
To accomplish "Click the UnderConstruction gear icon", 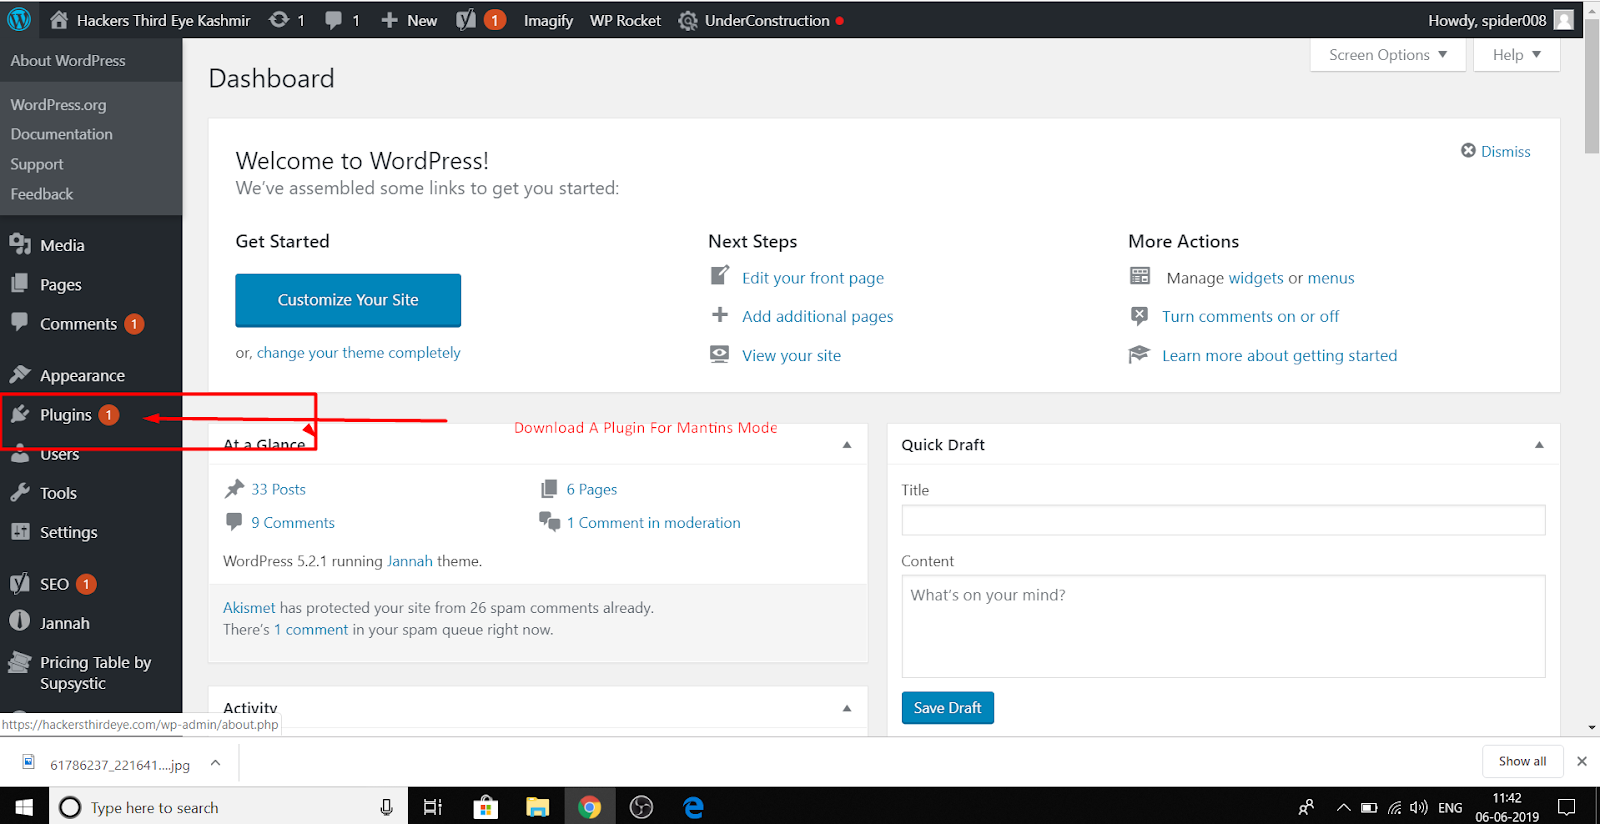I will (x=688, y=21).
